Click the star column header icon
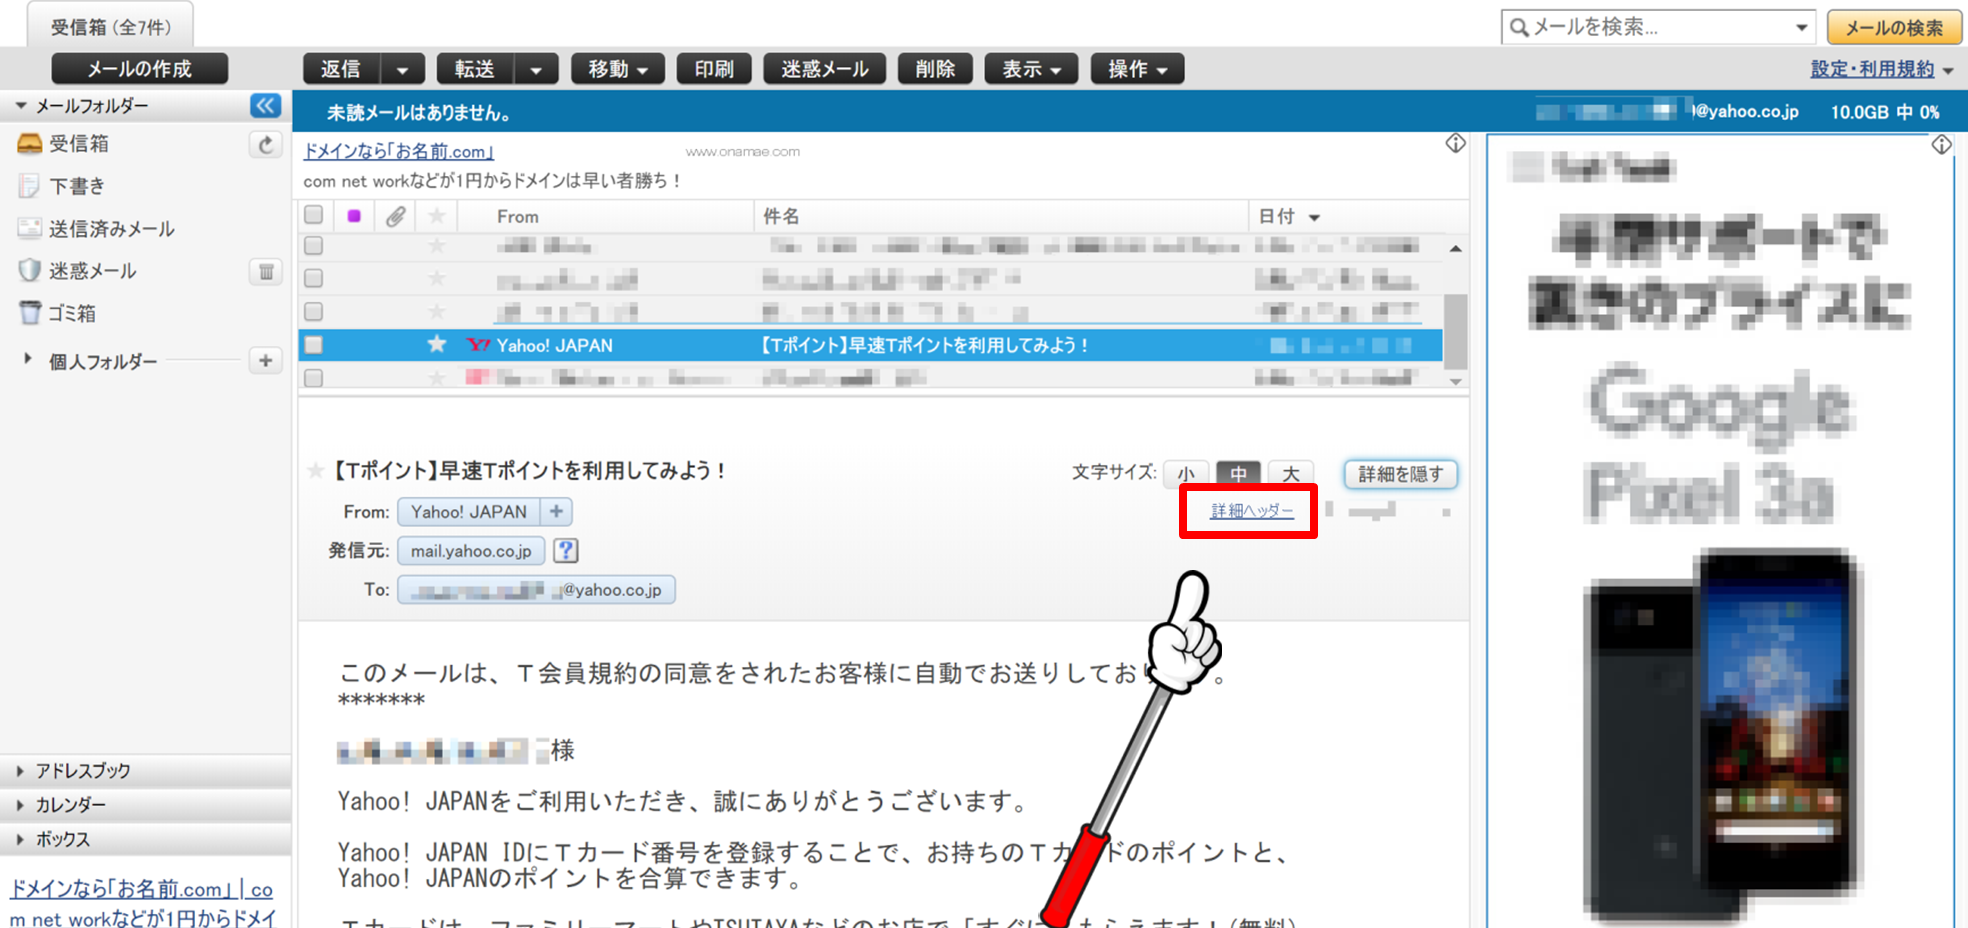 tap(437, 216)
